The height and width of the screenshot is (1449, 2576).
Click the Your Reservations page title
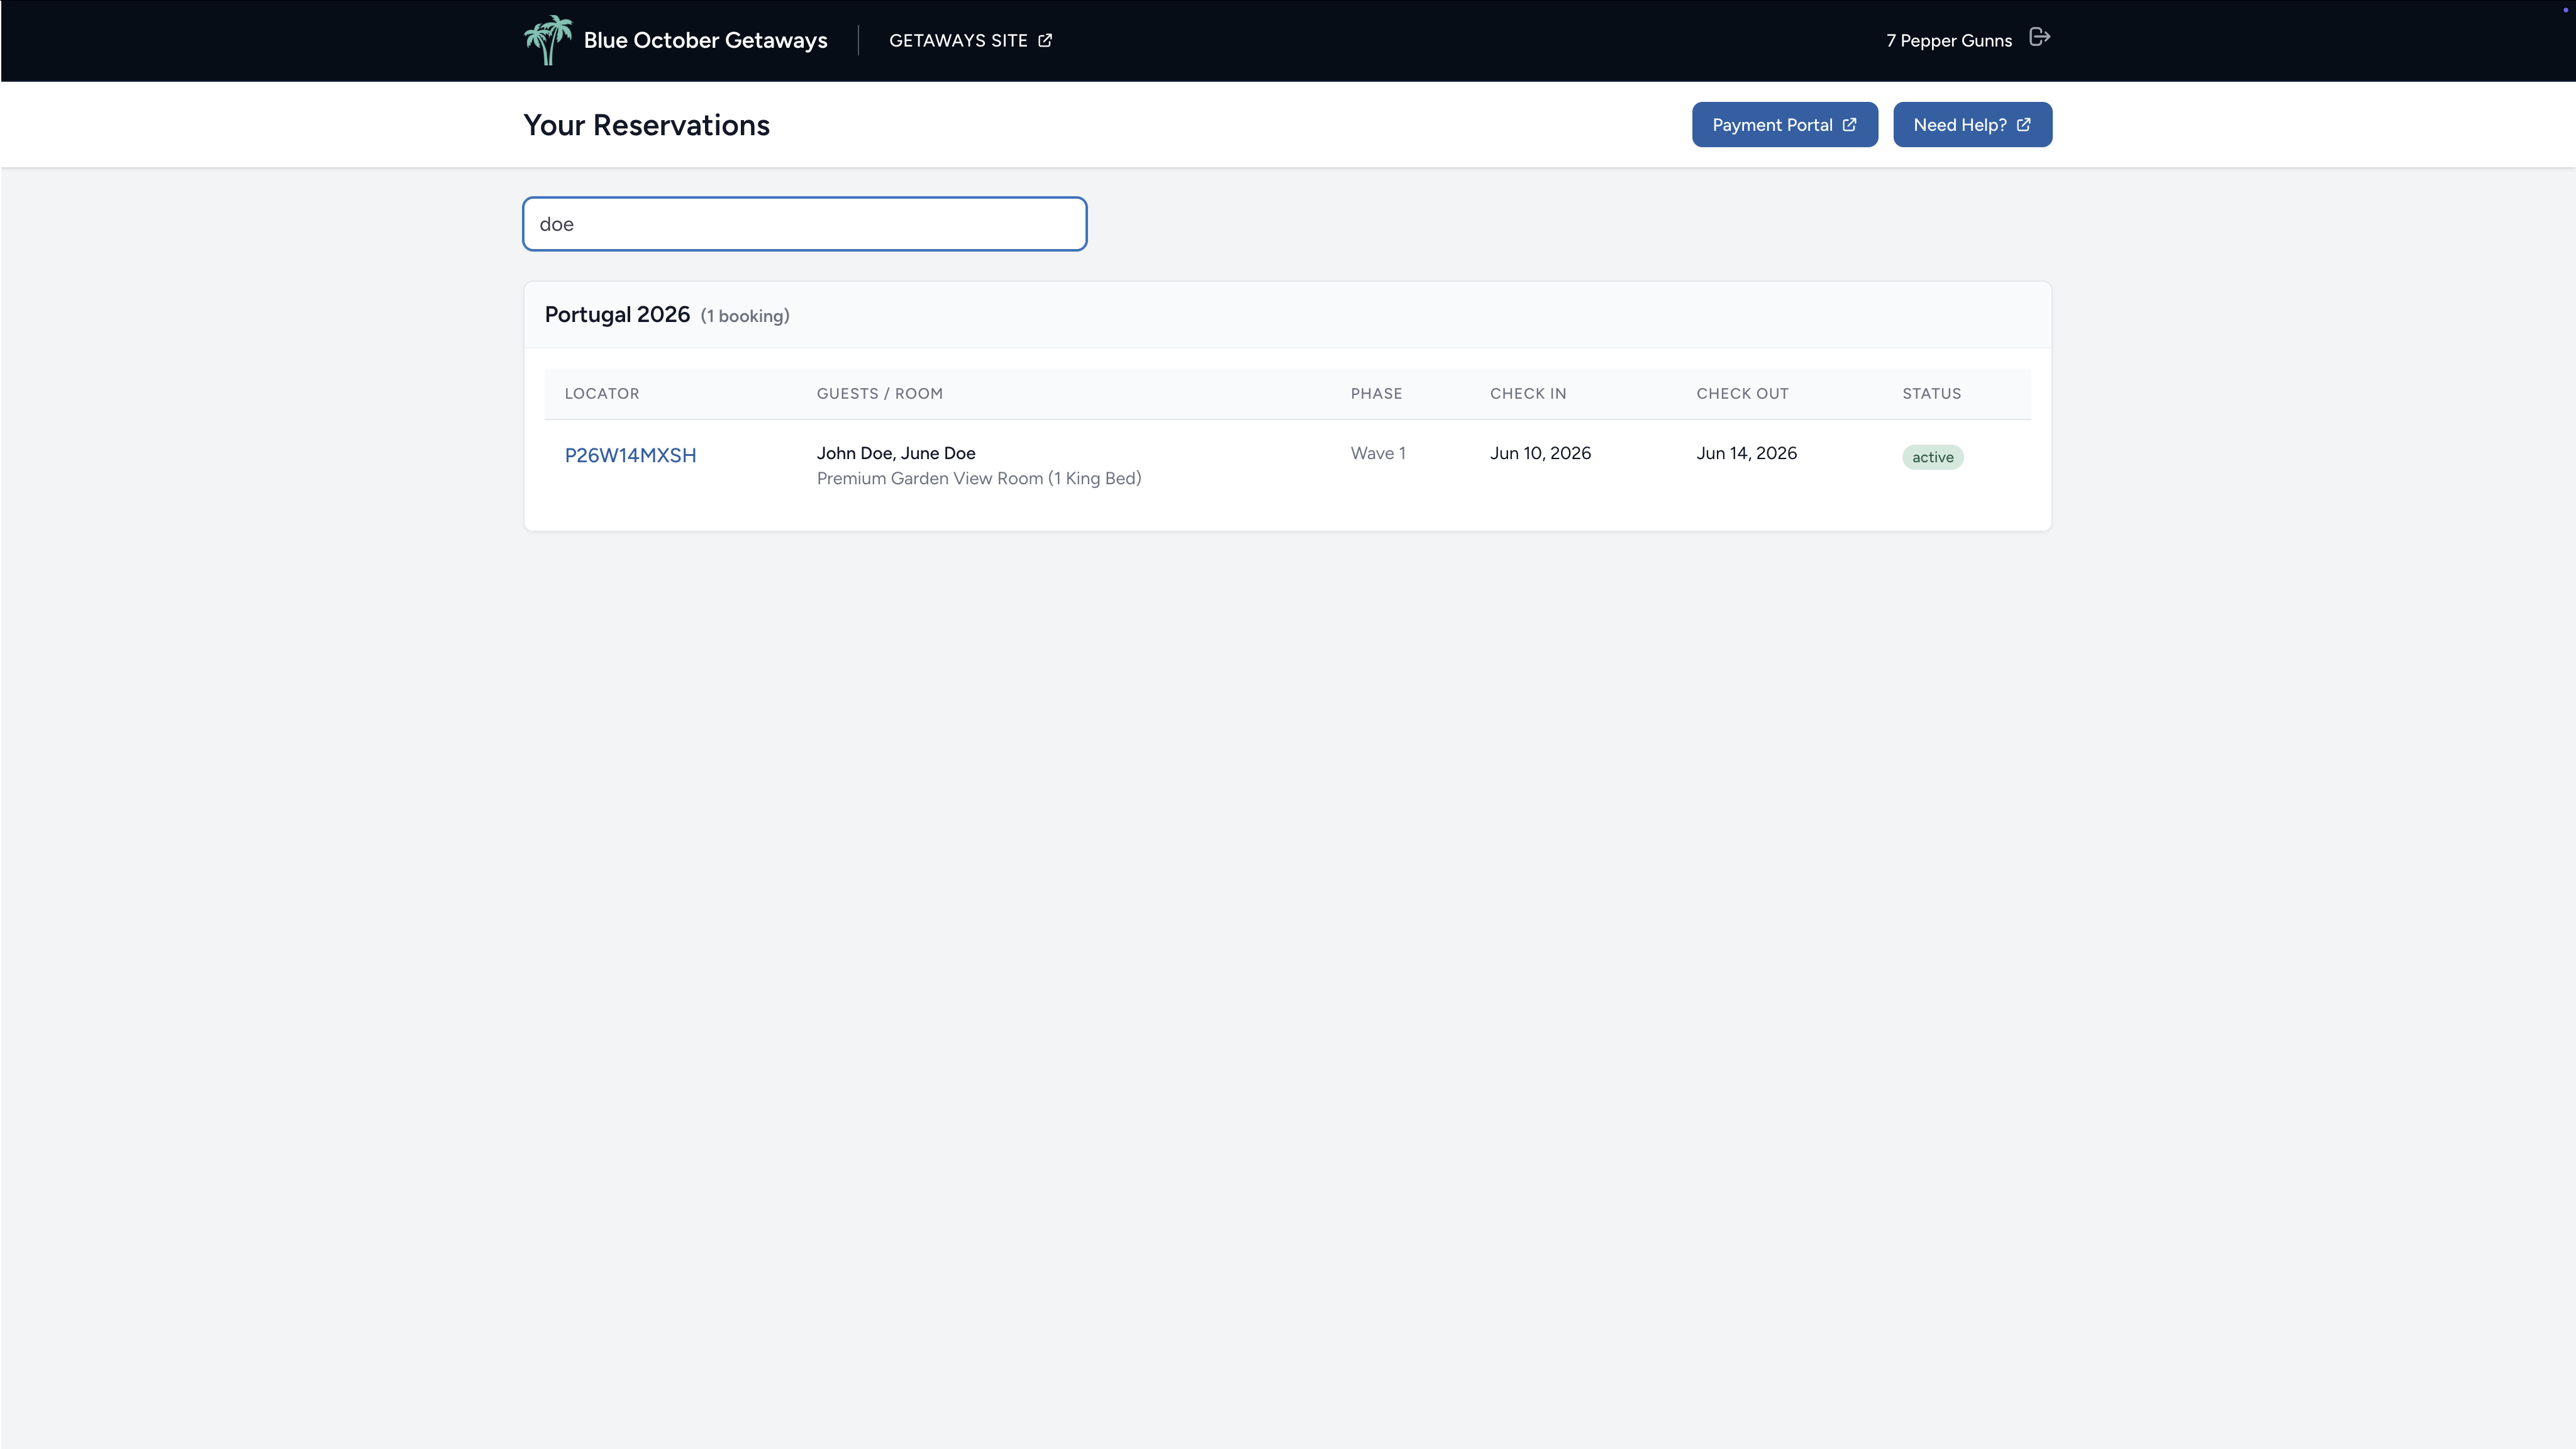point(647,125)
